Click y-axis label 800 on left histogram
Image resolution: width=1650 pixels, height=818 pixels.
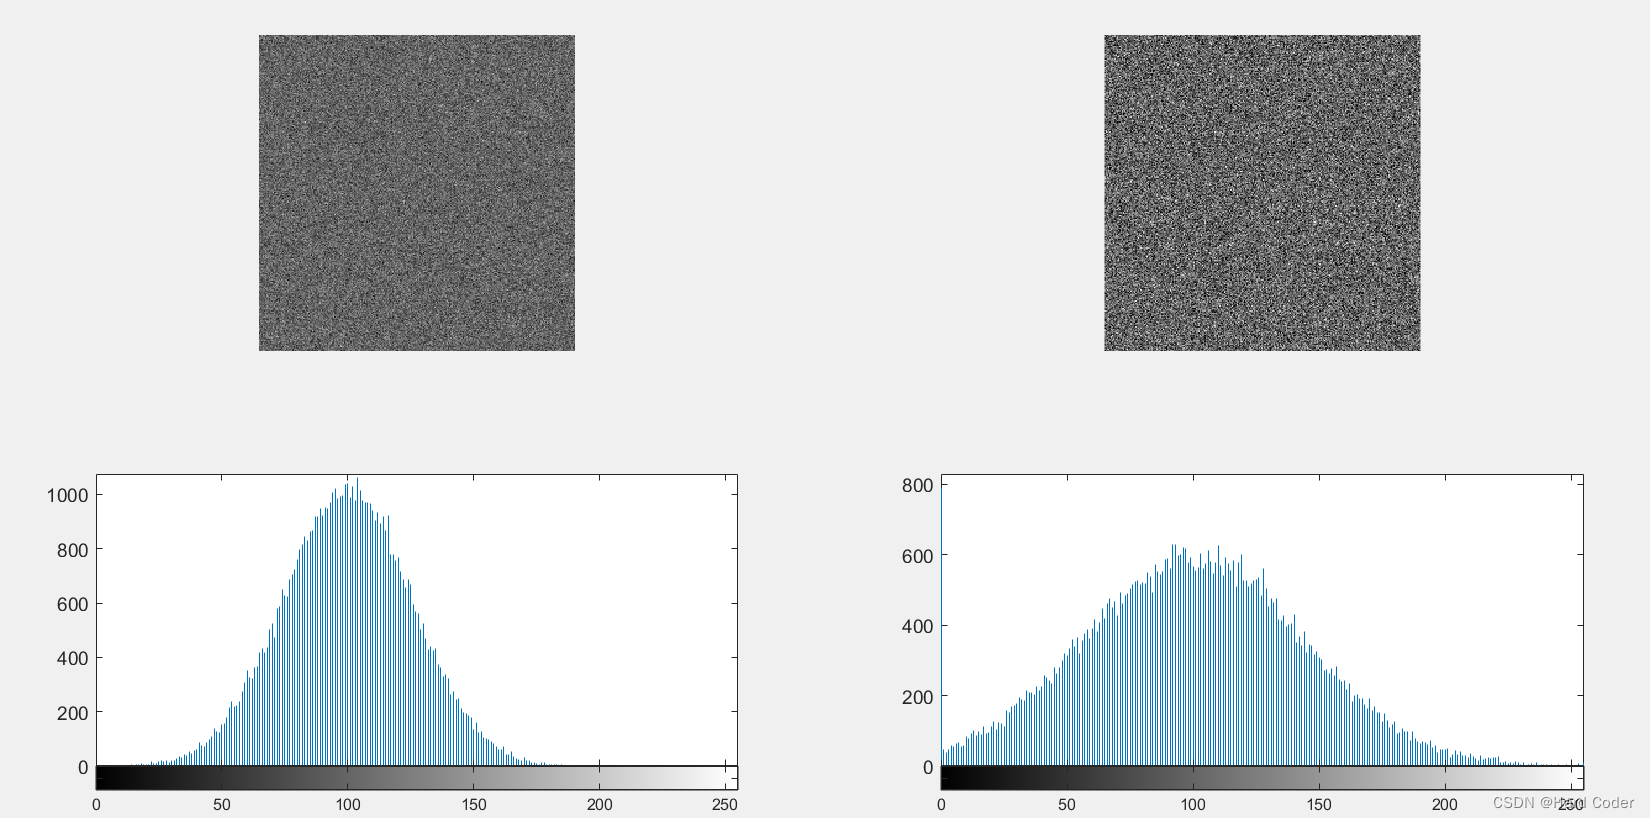pyautogui.click(x=72, y=550)
